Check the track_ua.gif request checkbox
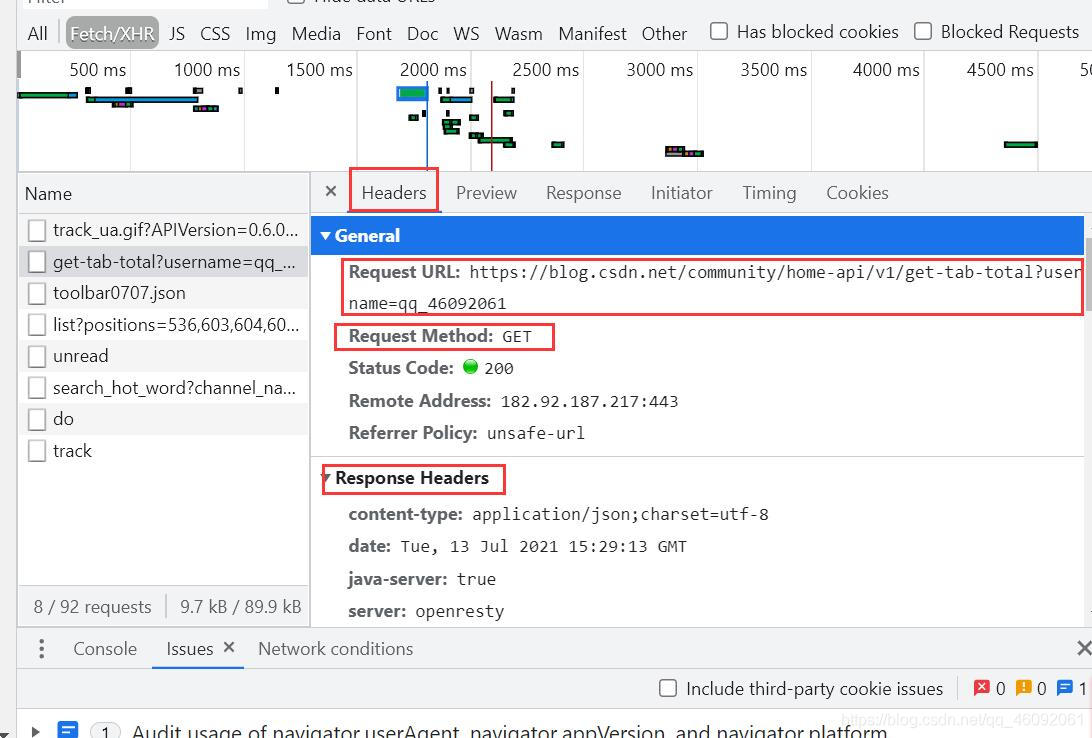Image resolution: width=1092 pixels, height=738 pixels. pyautogui.click(x=37, y=230)
